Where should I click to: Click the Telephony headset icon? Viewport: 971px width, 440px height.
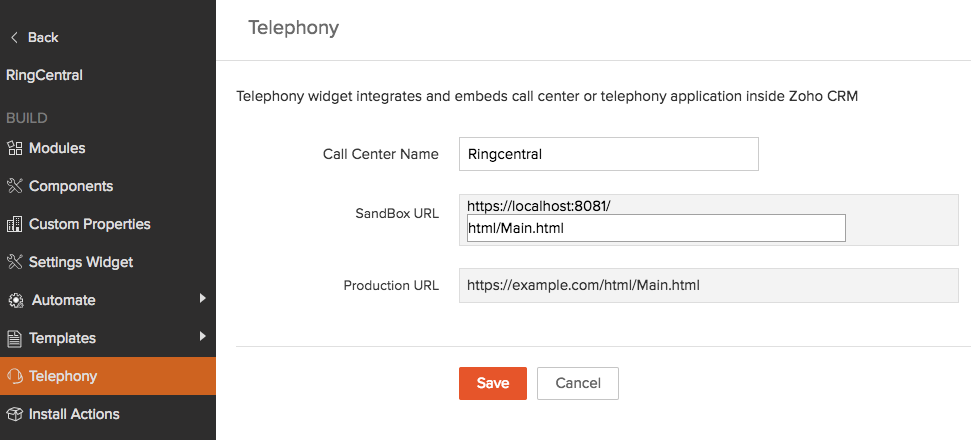14,376
